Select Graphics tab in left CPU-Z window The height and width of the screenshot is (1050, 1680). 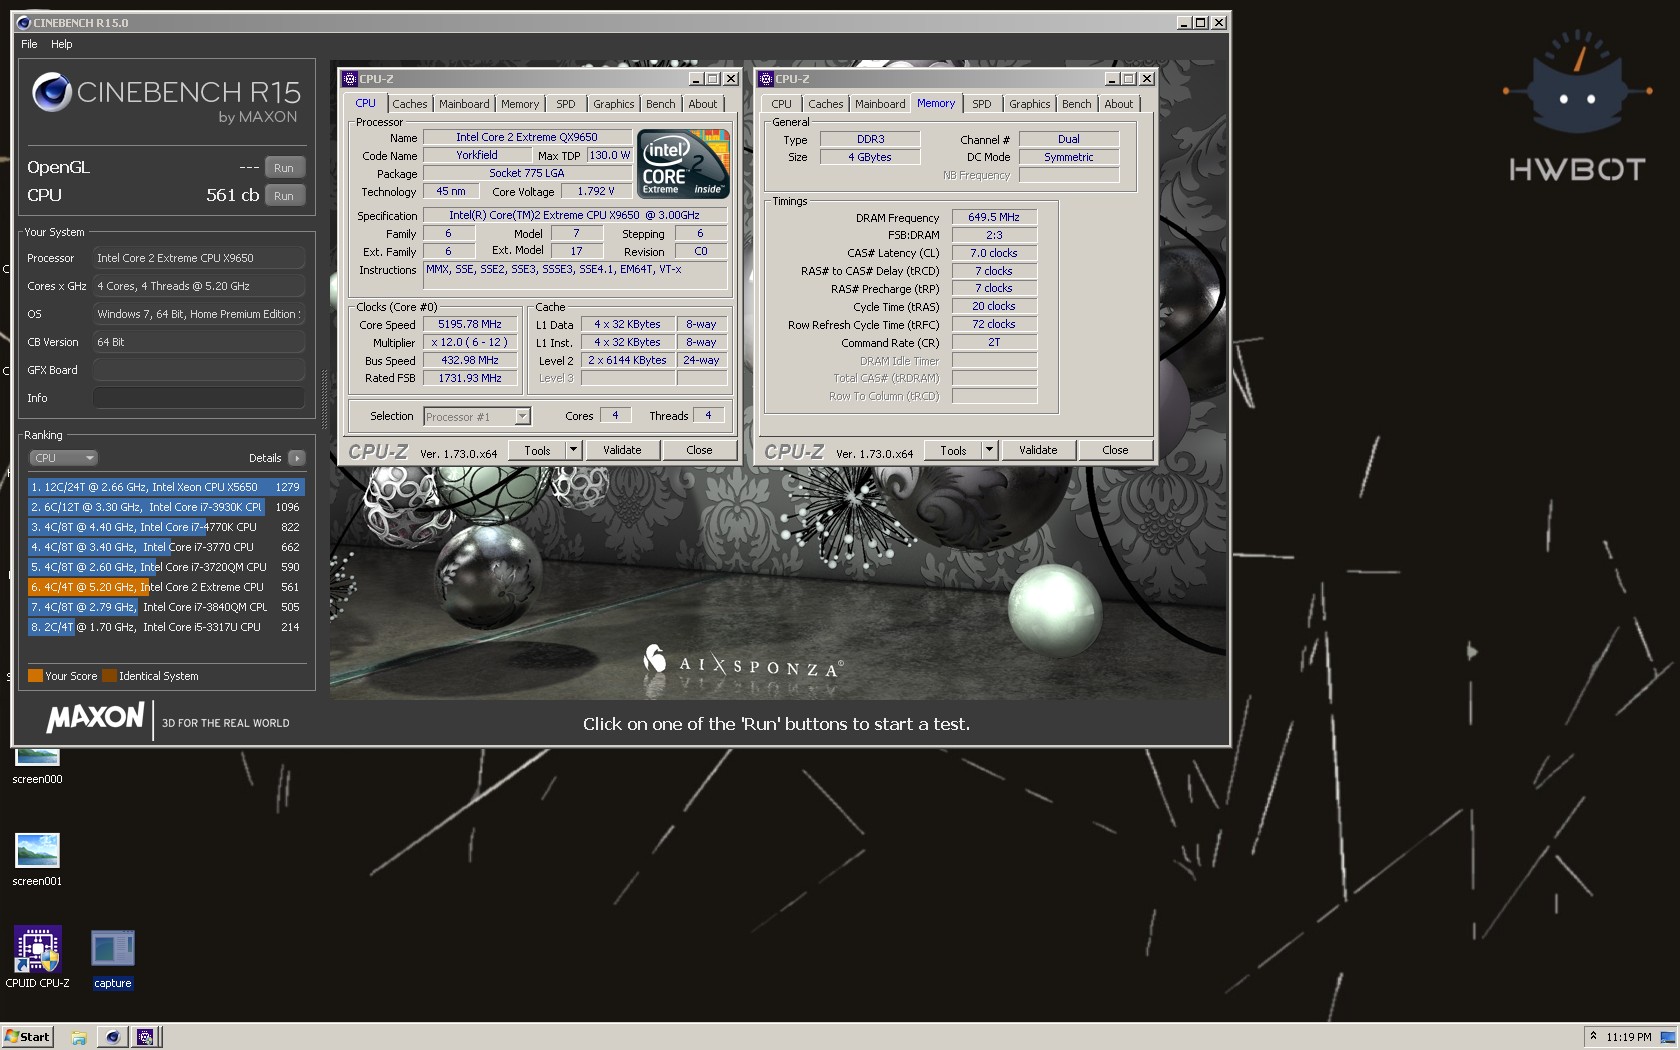(x=613, y=104)
